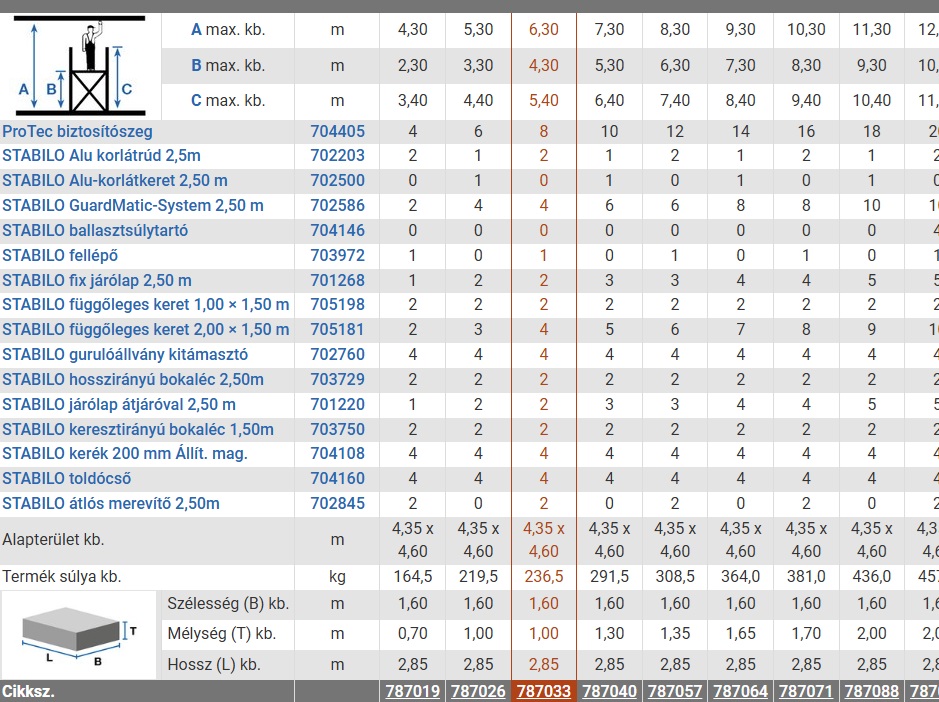
Task: Select product variant 787026
Action: click(478, 691)
